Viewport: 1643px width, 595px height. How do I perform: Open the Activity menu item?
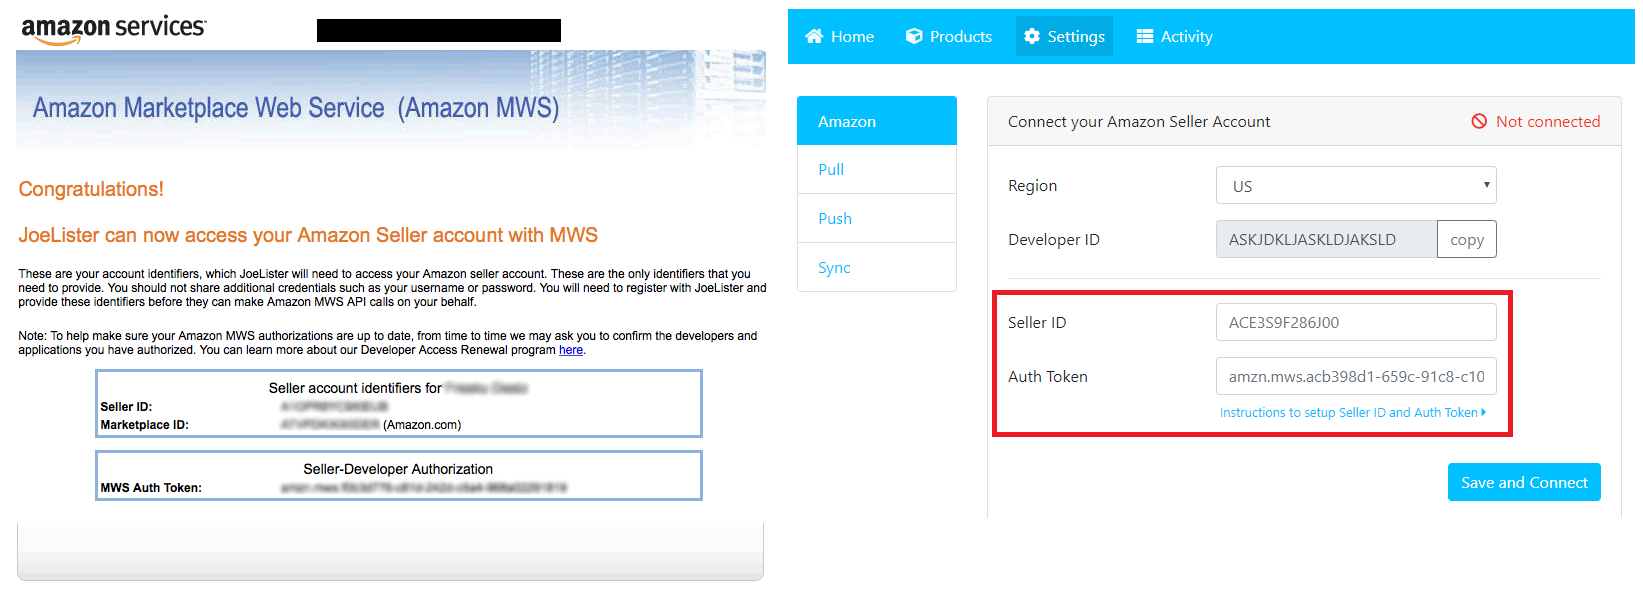click(1175, 36)
